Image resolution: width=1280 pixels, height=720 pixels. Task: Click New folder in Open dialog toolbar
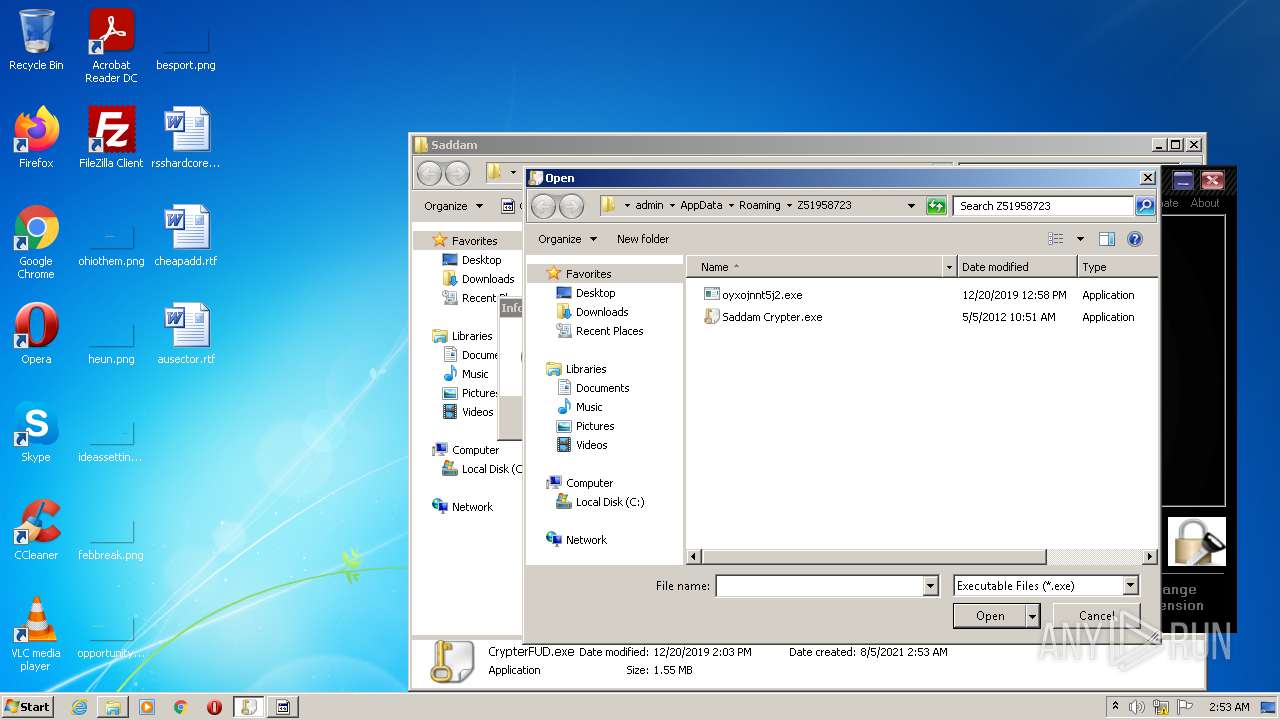pos(643,239)
